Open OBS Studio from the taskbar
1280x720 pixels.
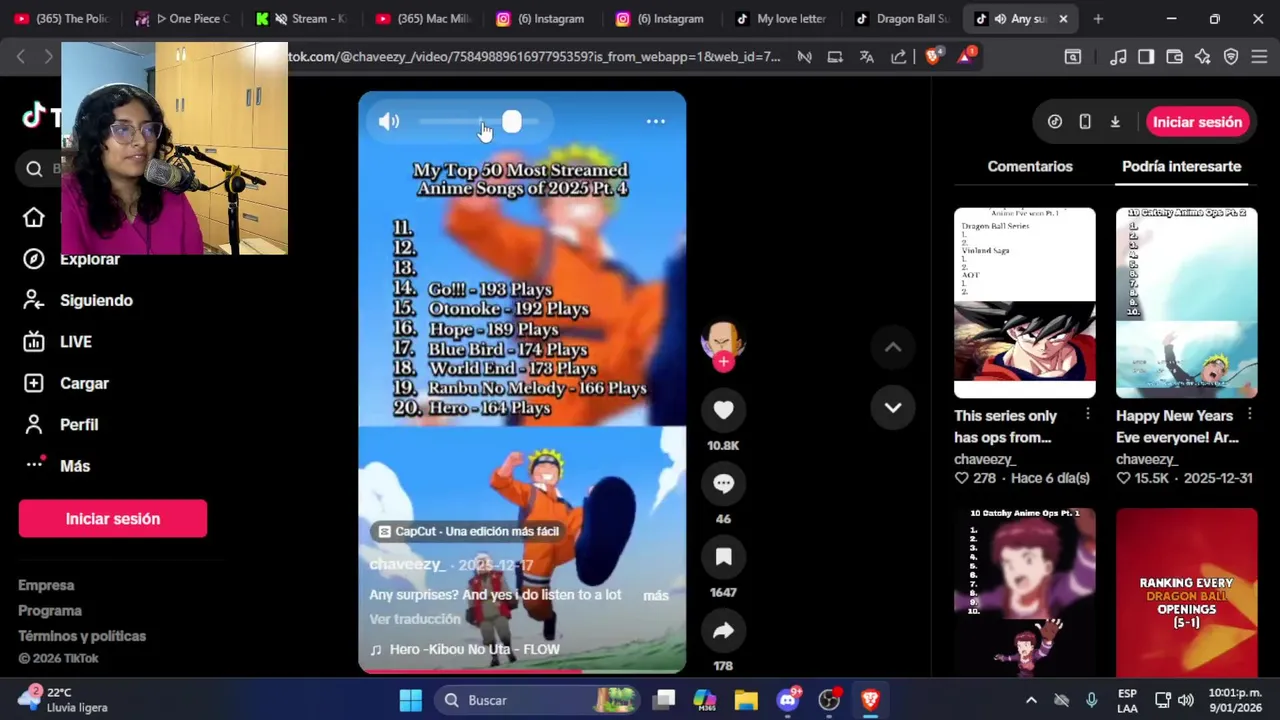click(x=829, y=700)
